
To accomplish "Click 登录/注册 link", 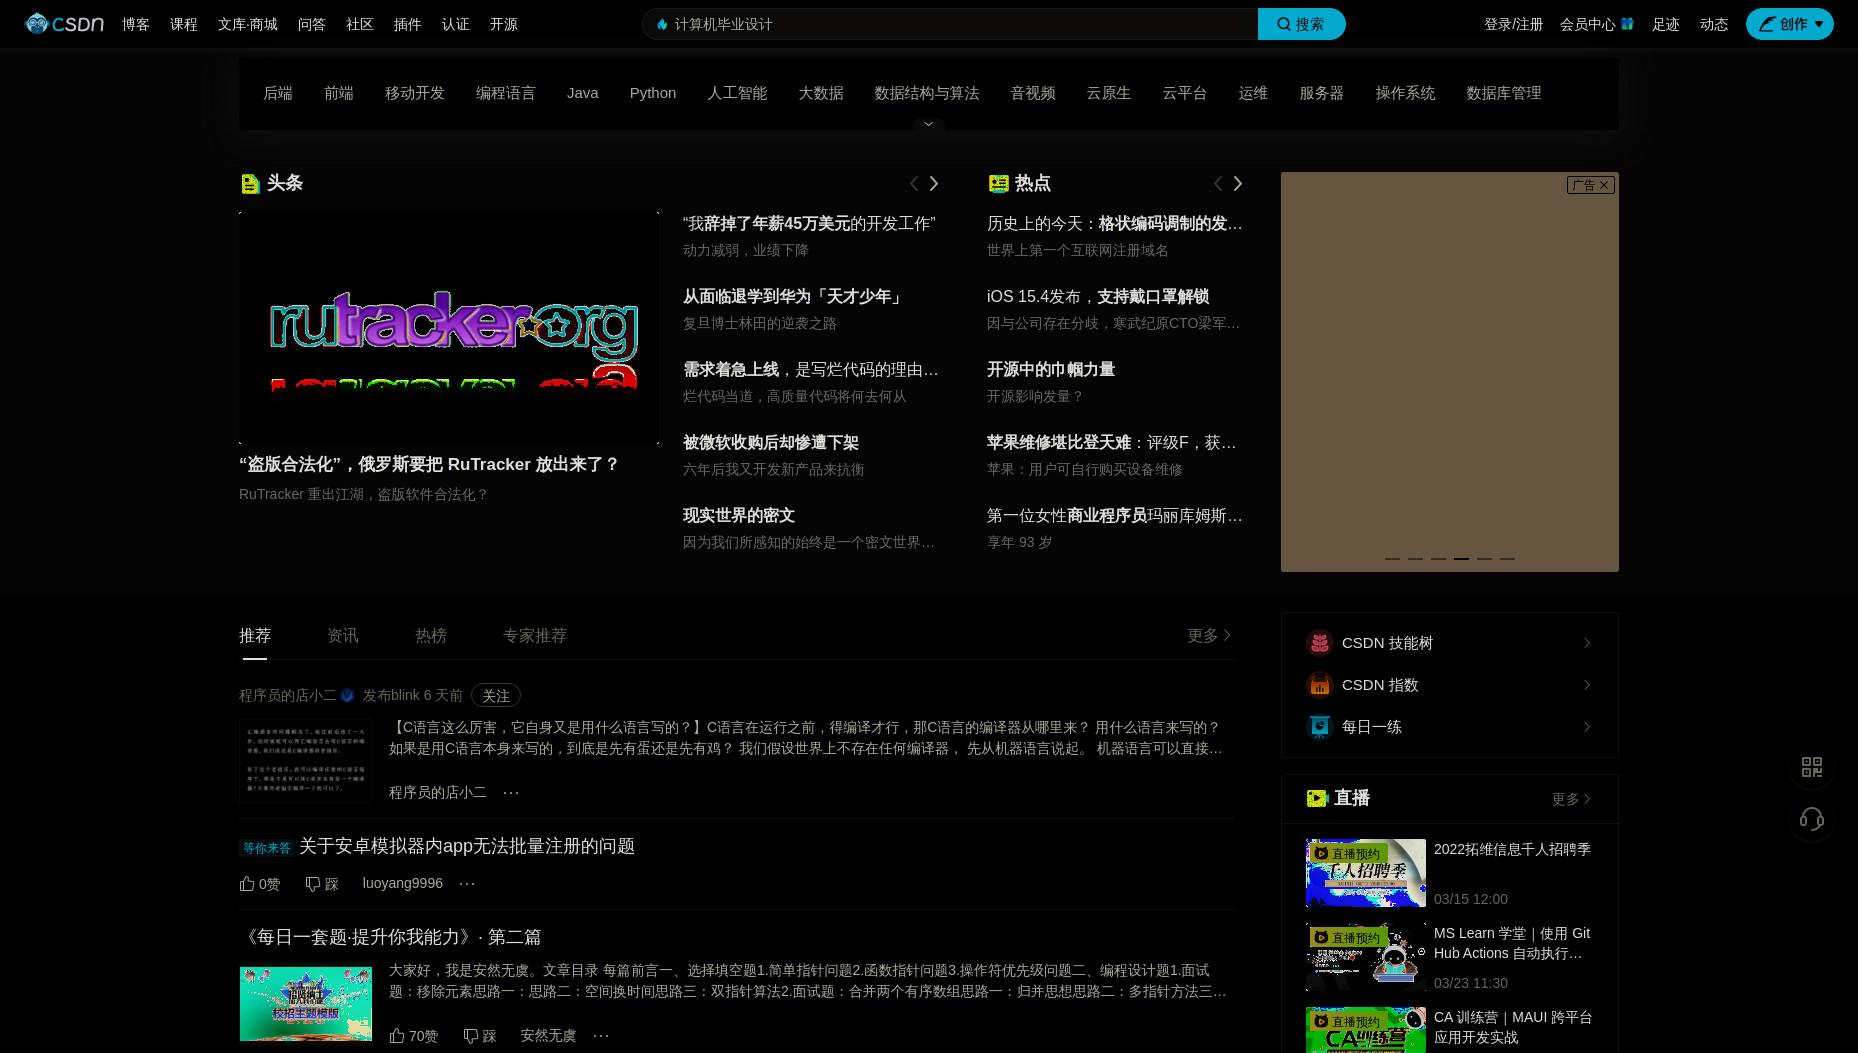I will point(1513,24).
